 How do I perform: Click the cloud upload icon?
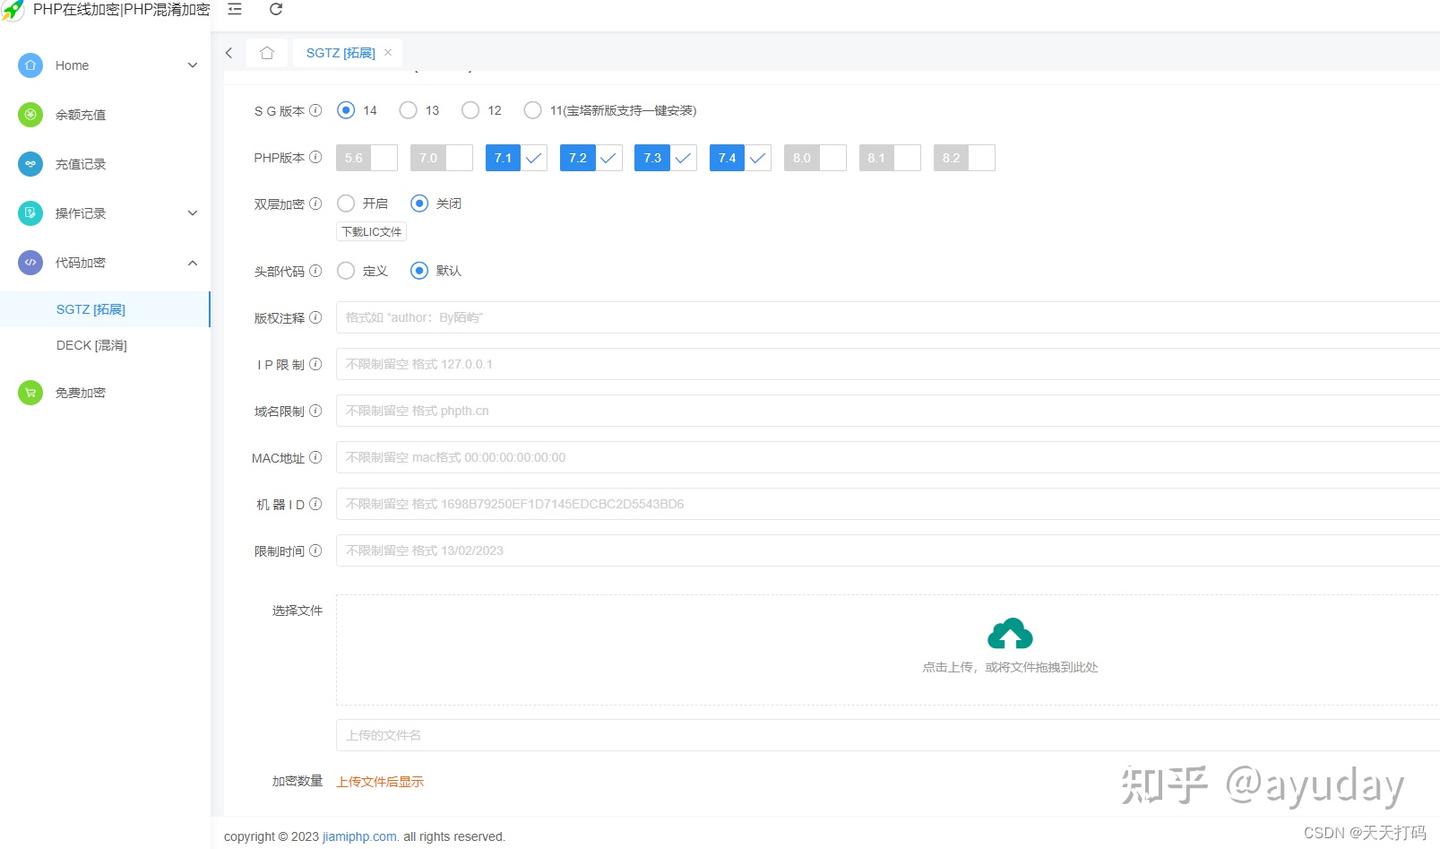(1010, 633)
